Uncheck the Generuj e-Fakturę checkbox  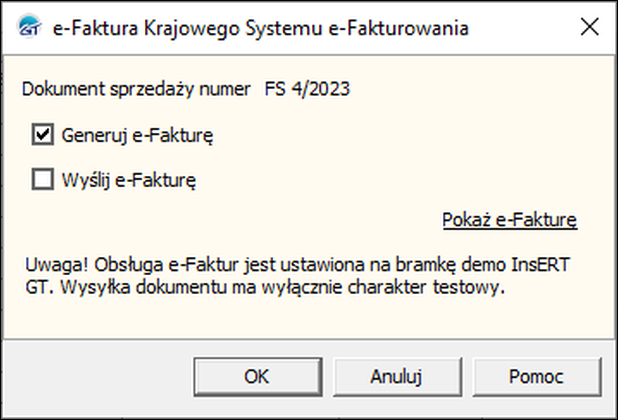[42, 134]
